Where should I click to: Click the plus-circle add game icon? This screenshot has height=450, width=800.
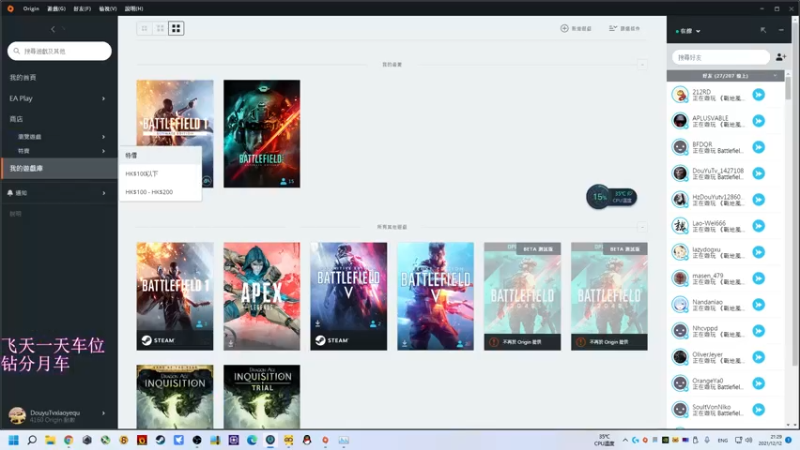(x=564, y=29)
